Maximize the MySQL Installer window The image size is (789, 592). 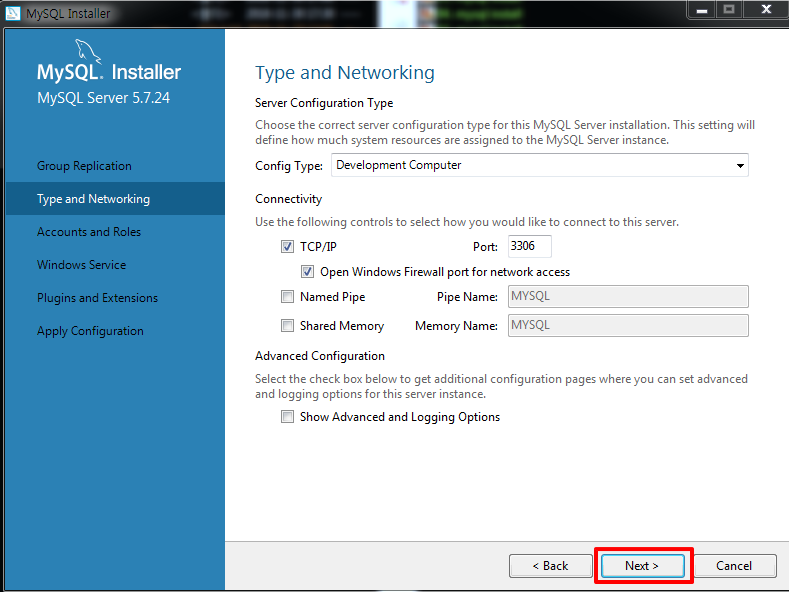(x=729, y=10)
